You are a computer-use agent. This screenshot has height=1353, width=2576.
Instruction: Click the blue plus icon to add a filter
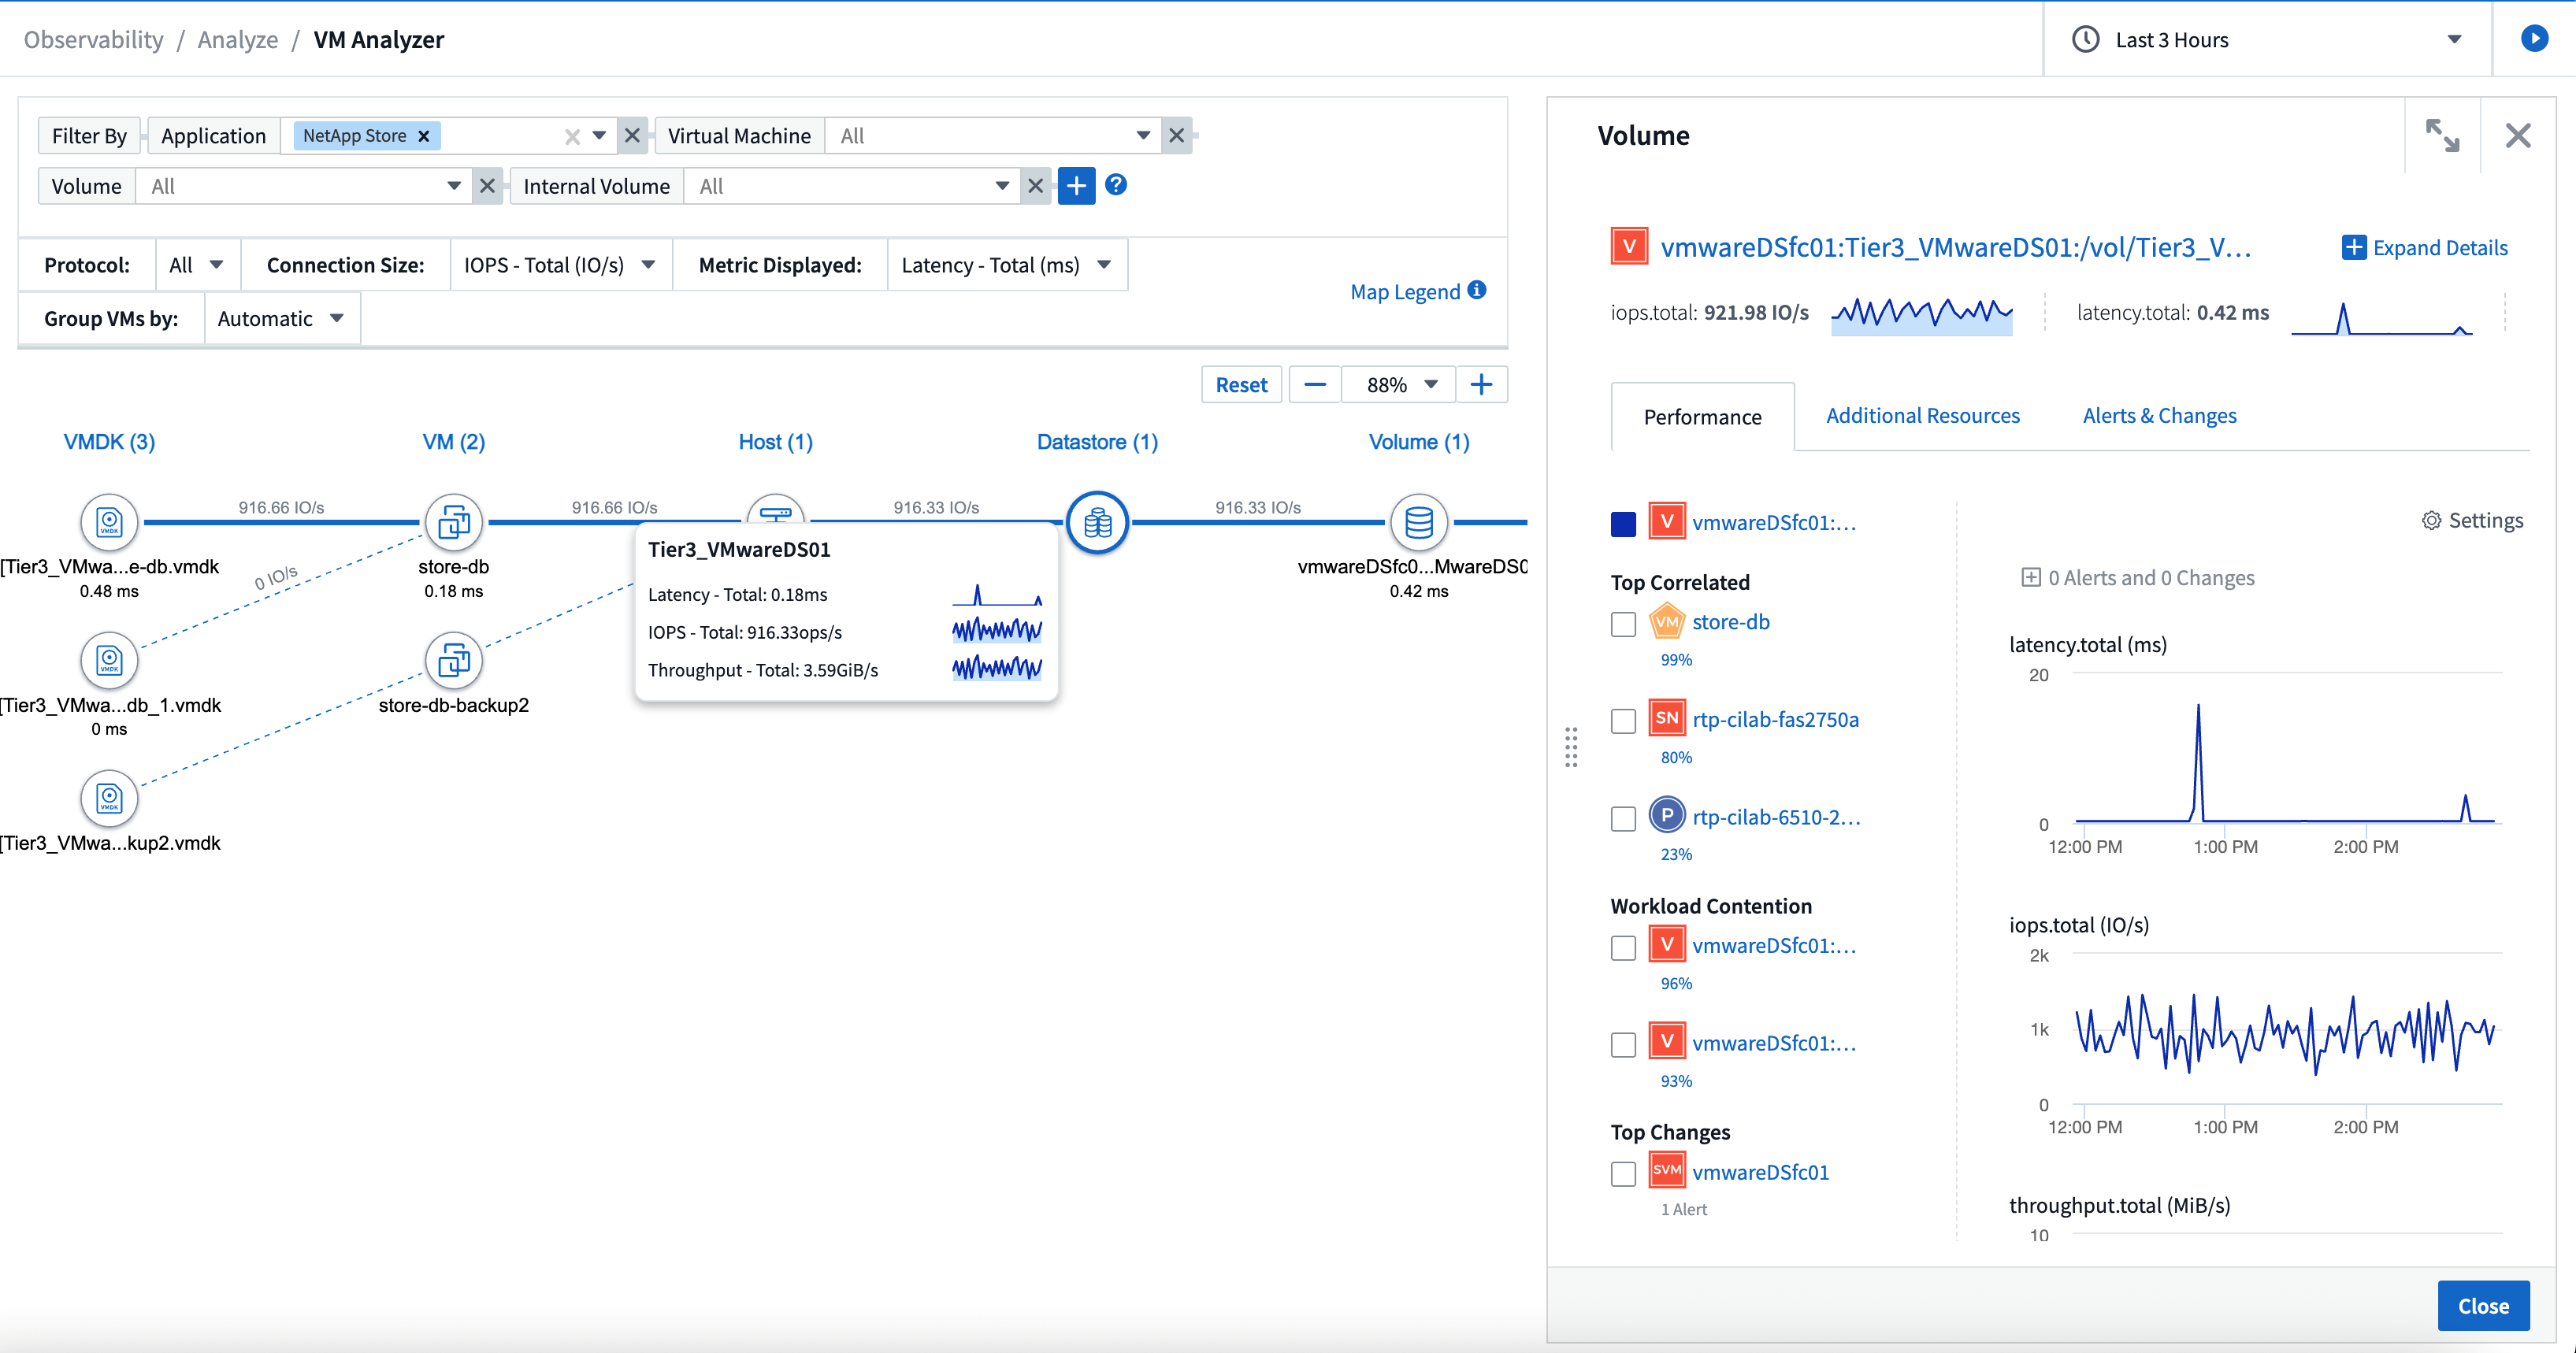(1076, 185)
